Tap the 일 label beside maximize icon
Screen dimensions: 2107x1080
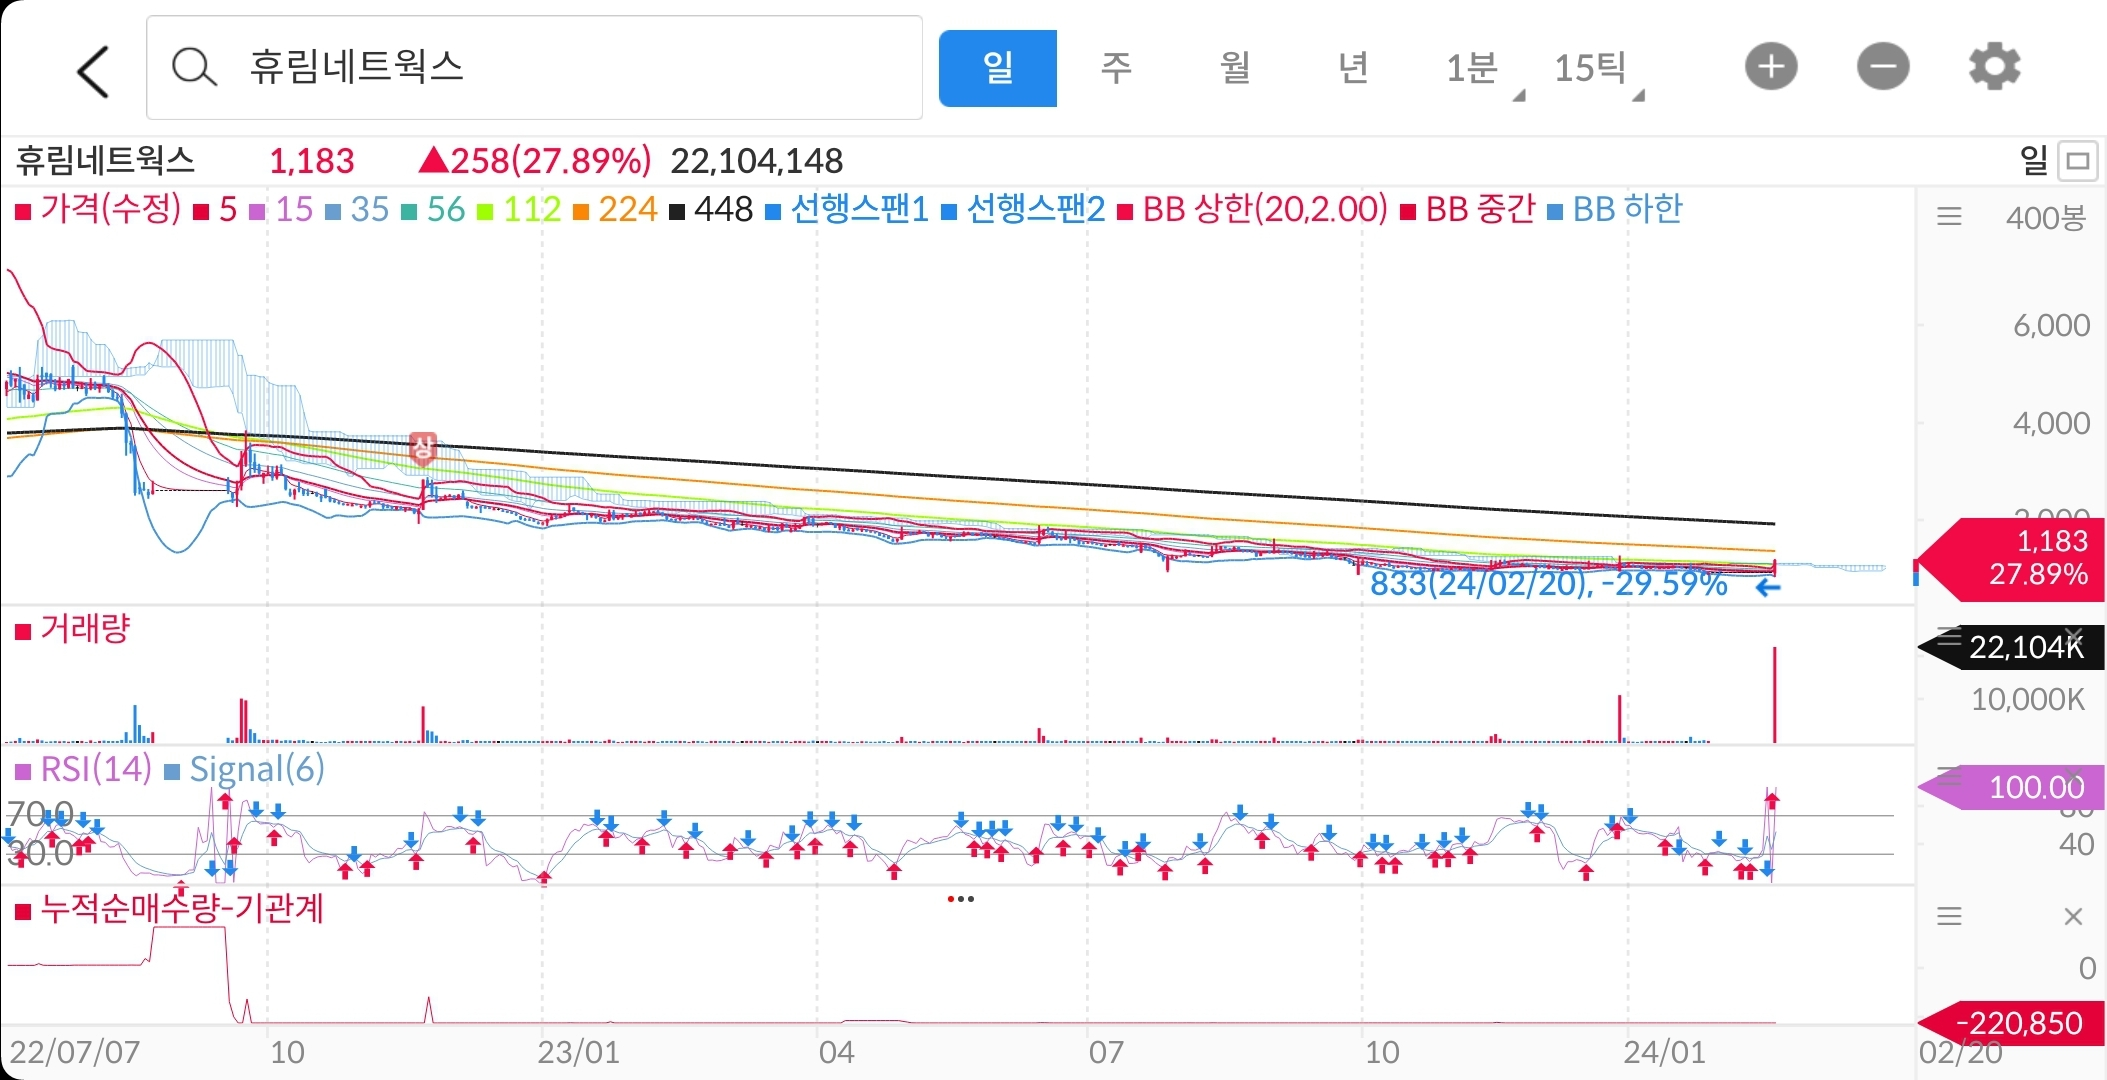coord(2034,161)
